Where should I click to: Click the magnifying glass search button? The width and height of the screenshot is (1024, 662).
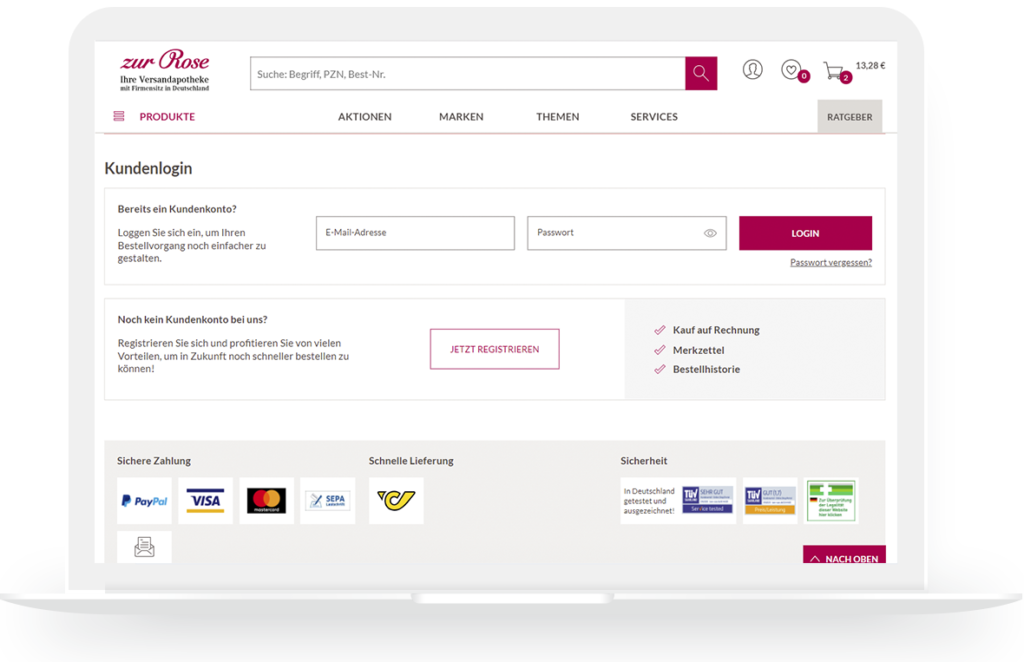tap(701, 73)
